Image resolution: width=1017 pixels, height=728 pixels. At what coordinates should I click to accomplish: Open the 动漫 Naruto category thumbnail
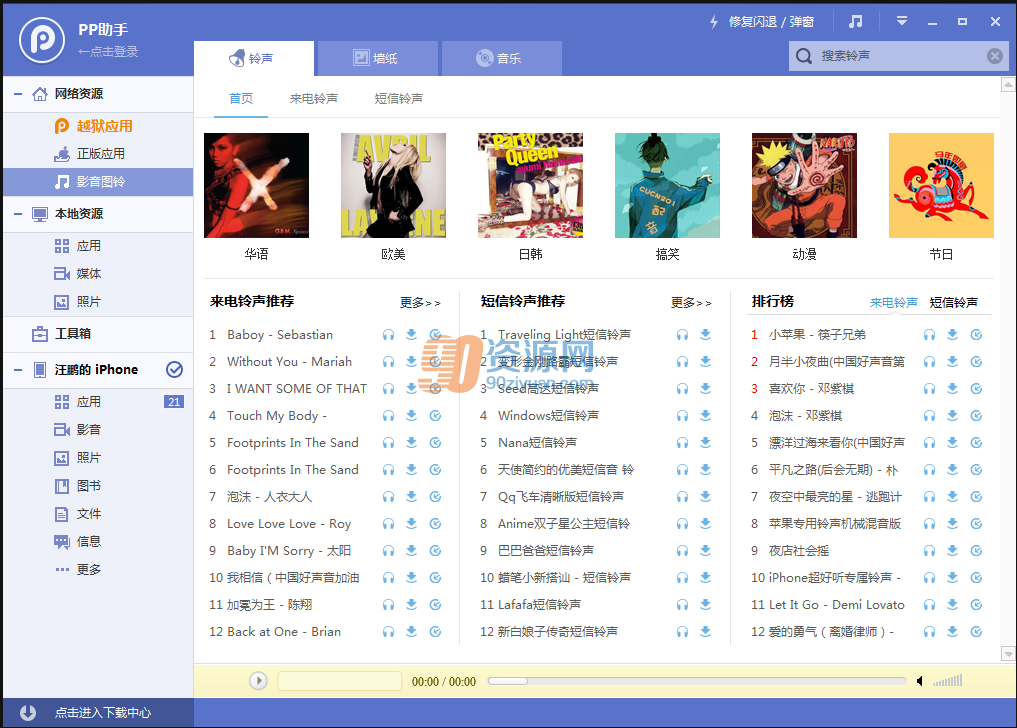804,186
